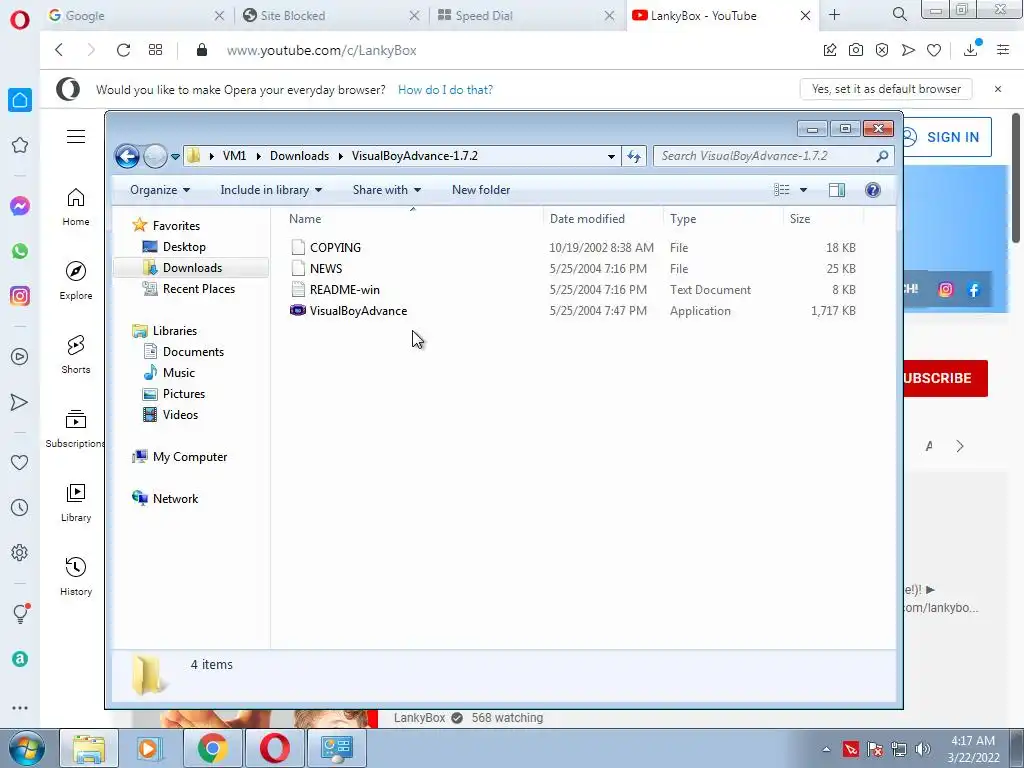This screenshot has width=1024, height=768.
Task: Open Opera settings gear sidebar icon
Action: tap(20, 552)
